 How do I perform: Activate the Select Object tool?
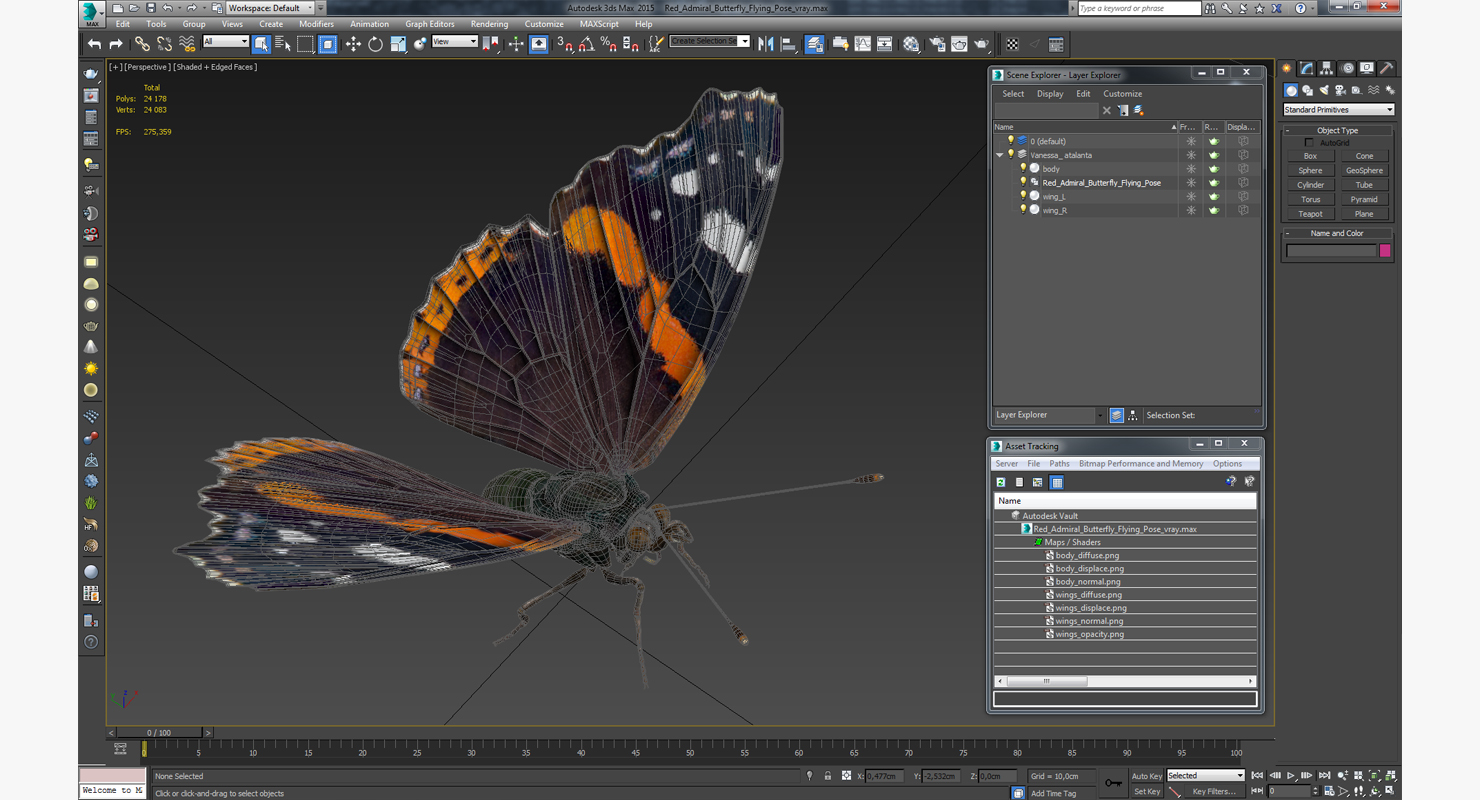[261, 44]
